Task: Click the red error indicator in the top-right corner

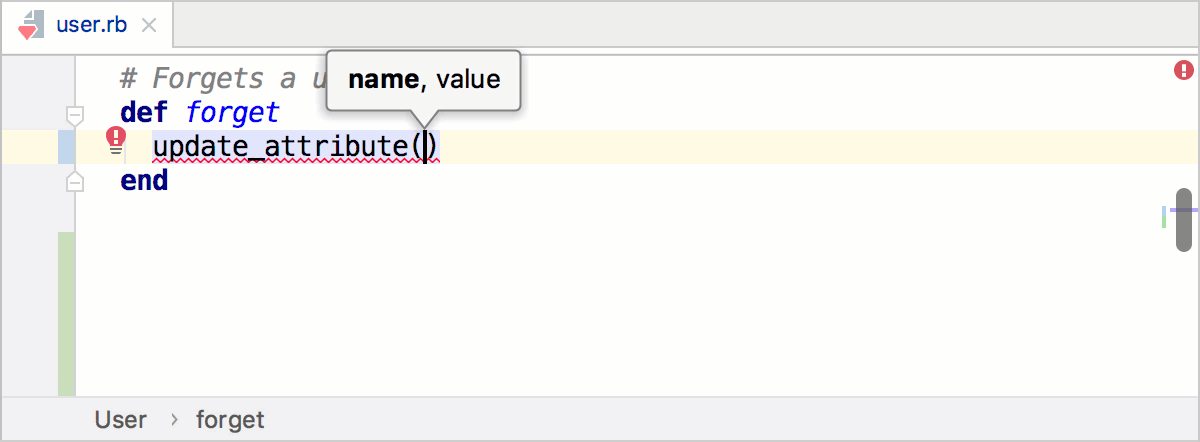Action: [x=1183, y=70]
